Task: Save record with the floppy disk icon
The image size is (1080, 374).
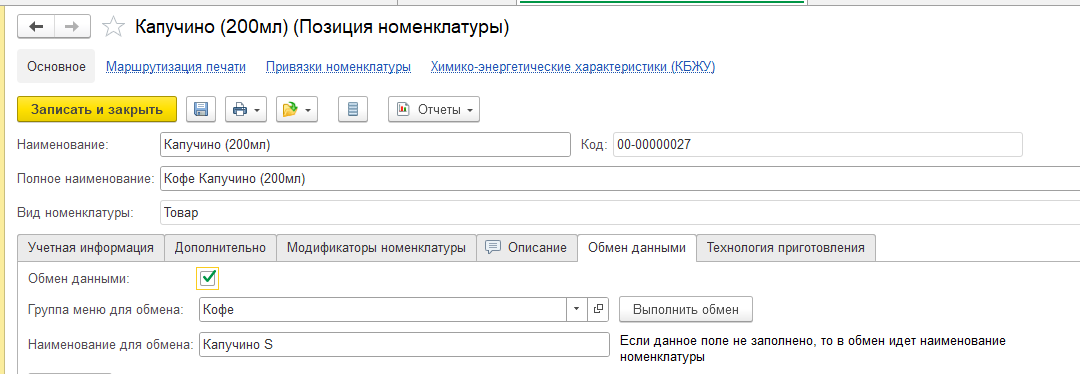Action: pos(201,109)
